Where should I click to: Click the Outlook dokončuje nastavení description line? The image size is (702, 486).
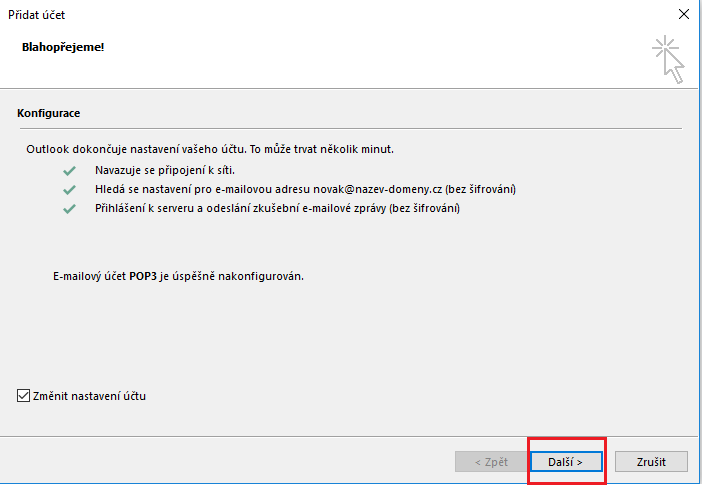pyautogui.click(x=210, y=149)
